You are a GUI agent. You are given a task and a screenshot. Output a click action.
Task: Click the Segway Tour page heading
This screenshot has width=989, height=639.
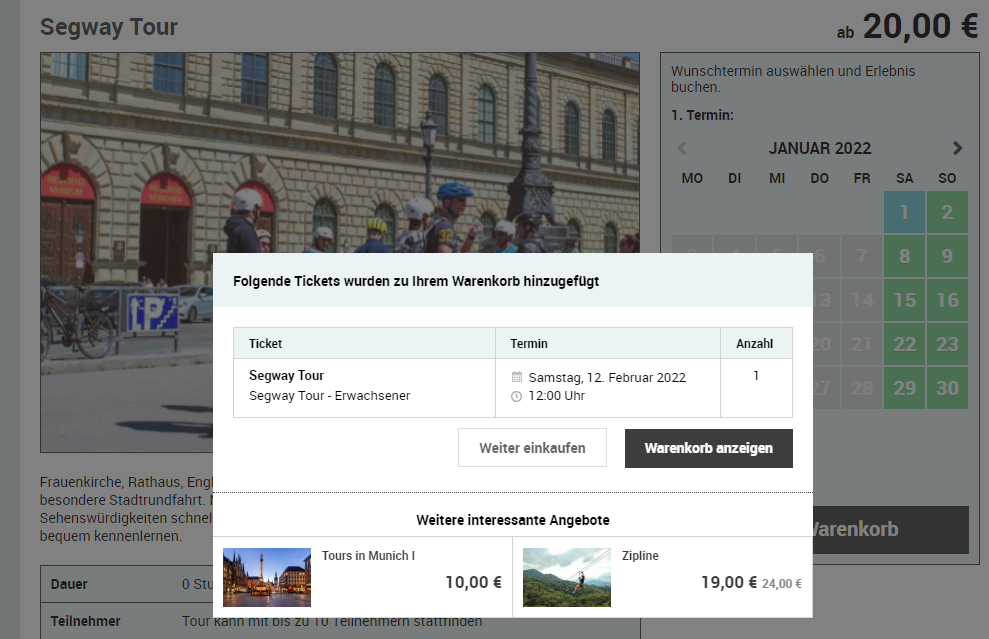pyautogui.click(x=108, y=27)
